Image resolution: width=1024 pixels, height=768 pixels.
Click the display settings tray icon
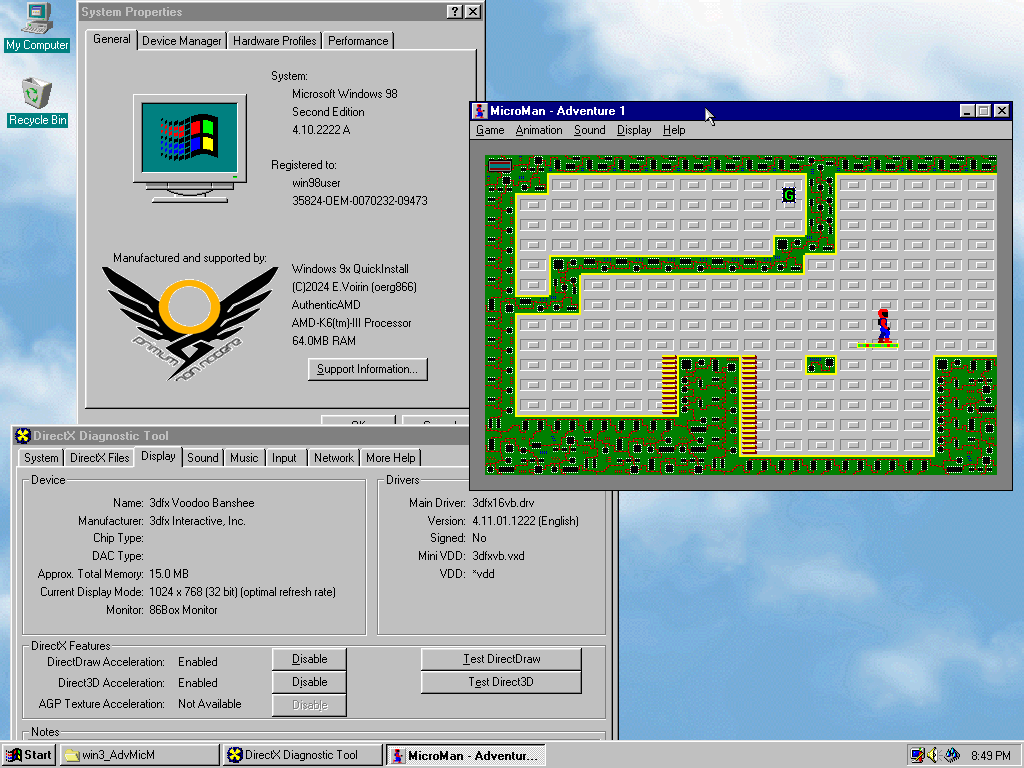point(918,755)
